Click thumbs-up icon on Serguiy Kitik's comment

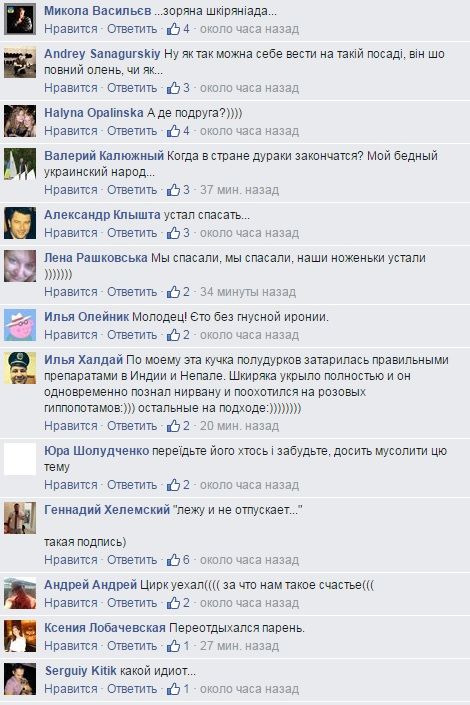tap(173, 689)
